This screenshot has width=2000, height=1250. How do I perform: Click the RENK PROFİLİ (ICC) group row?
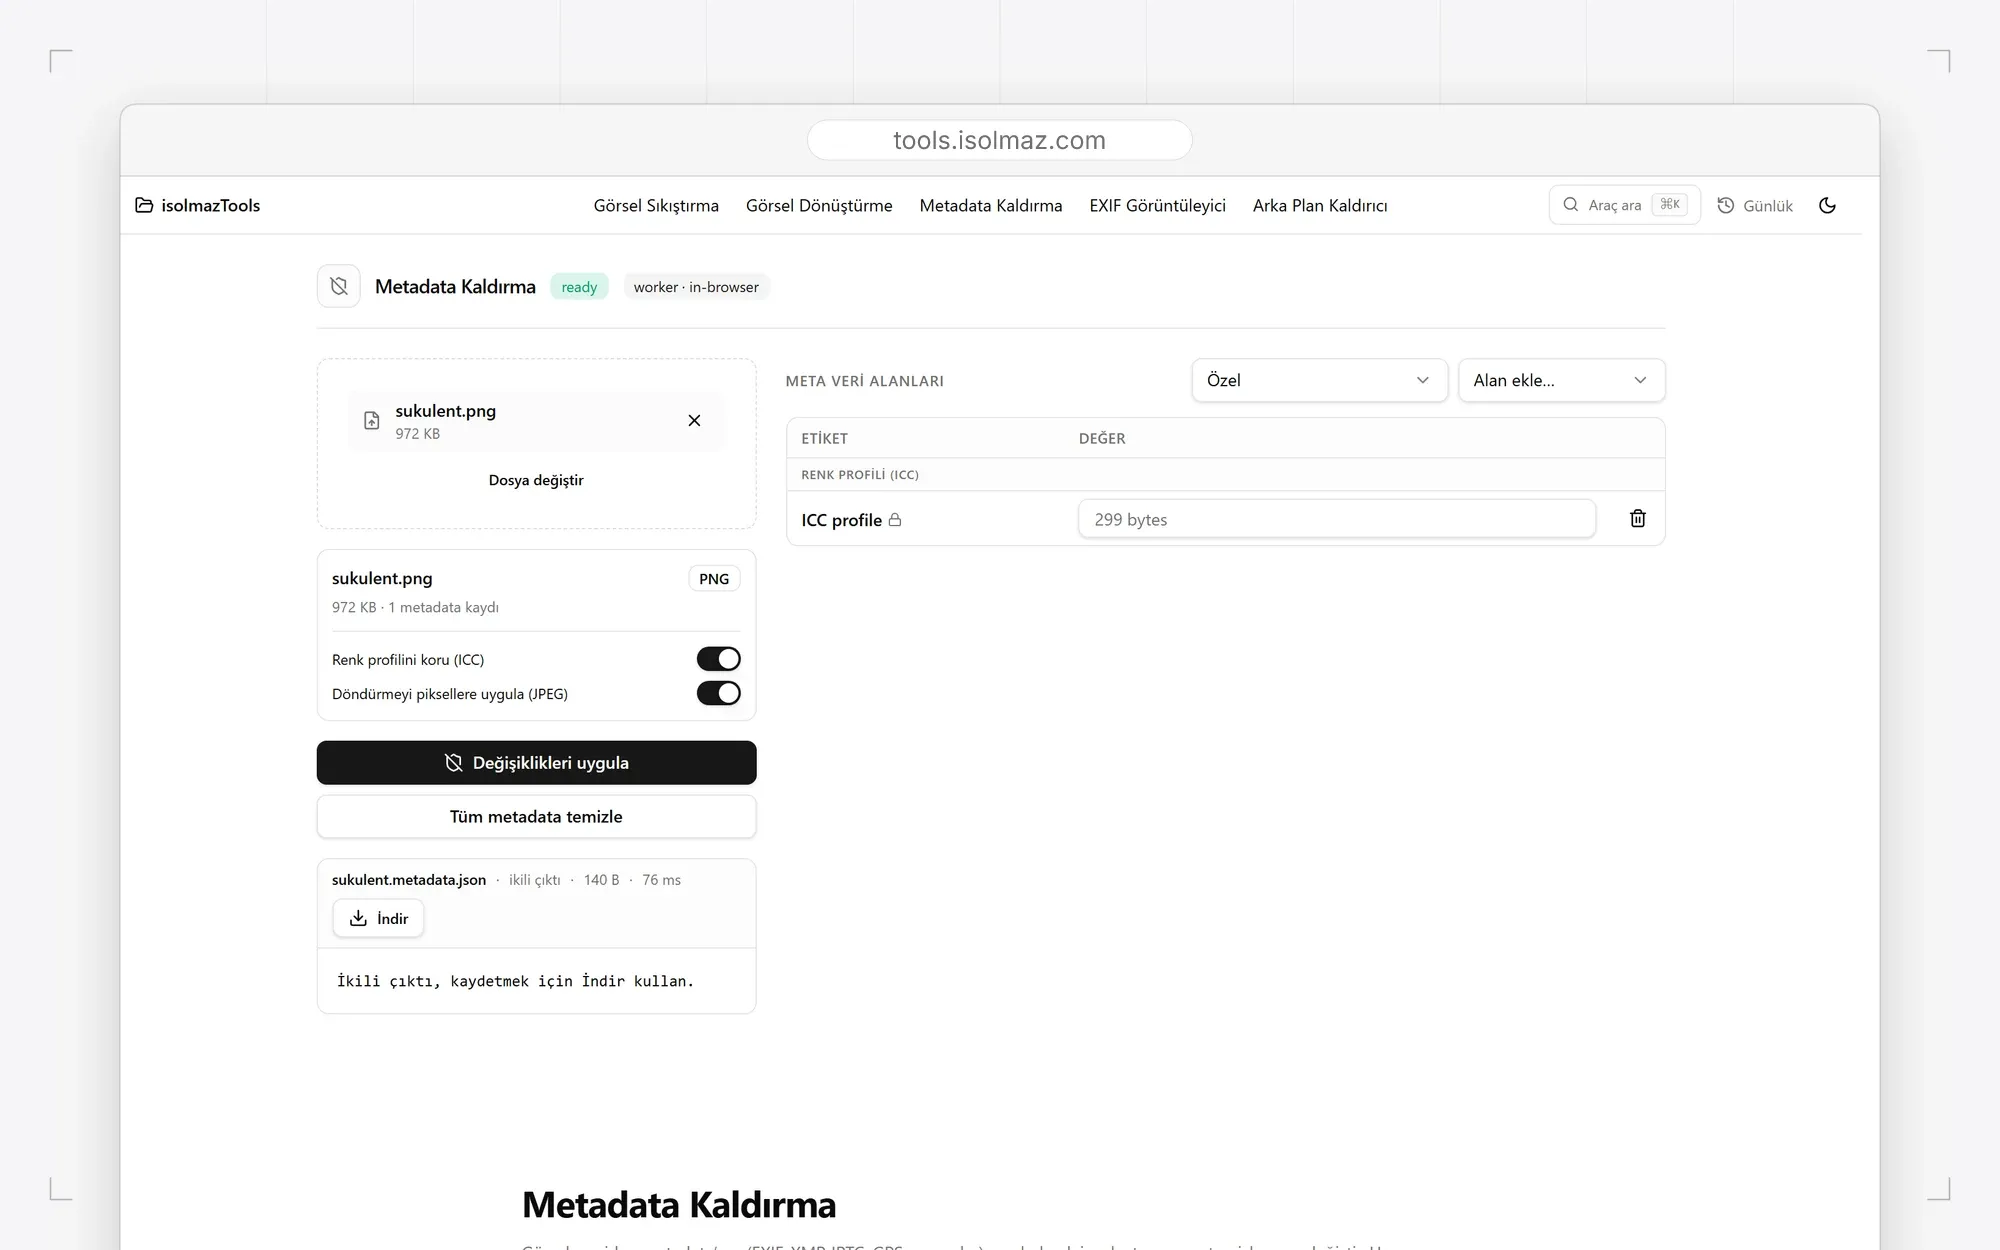[1226, 475]
